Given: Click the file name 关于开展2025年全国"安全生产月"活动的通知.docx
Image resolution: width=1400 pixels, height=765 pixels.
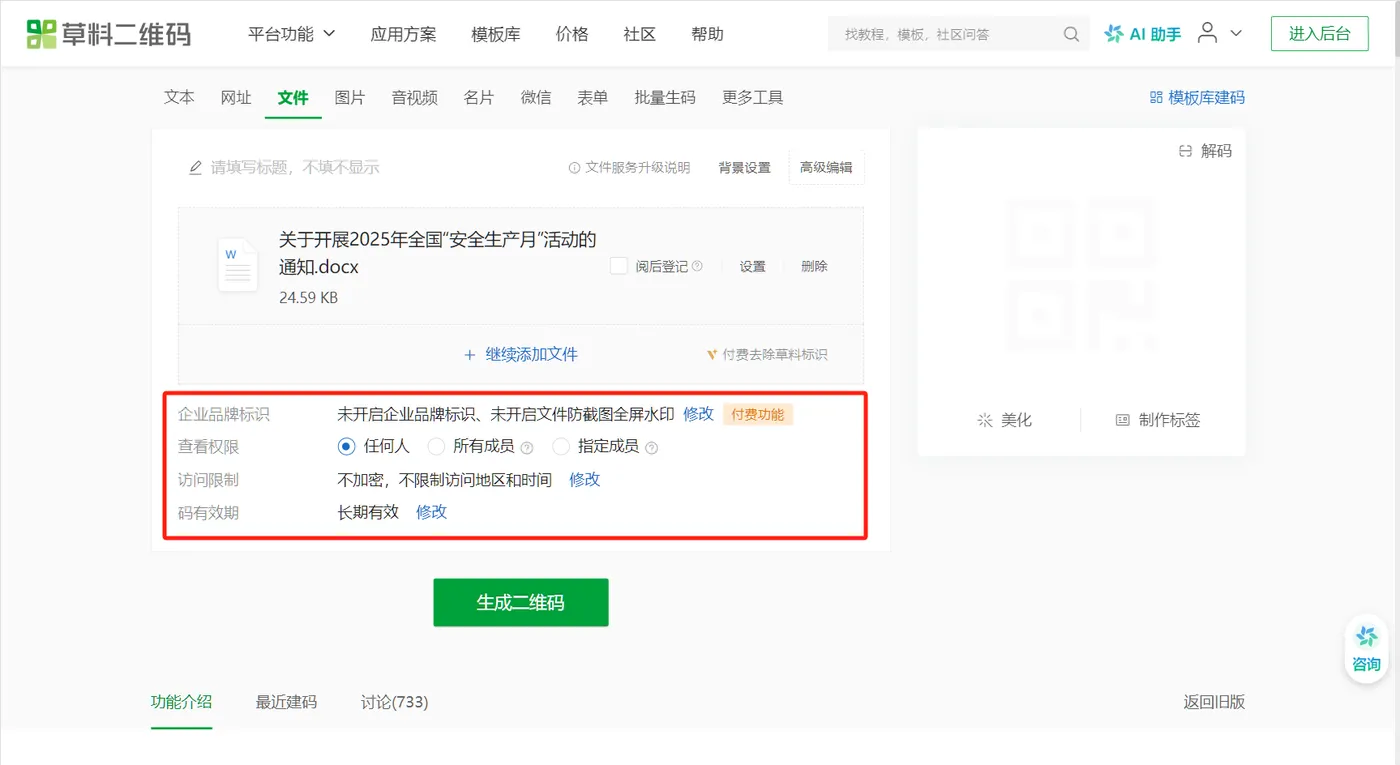Looking at the screenshot, I should [438, 253].
